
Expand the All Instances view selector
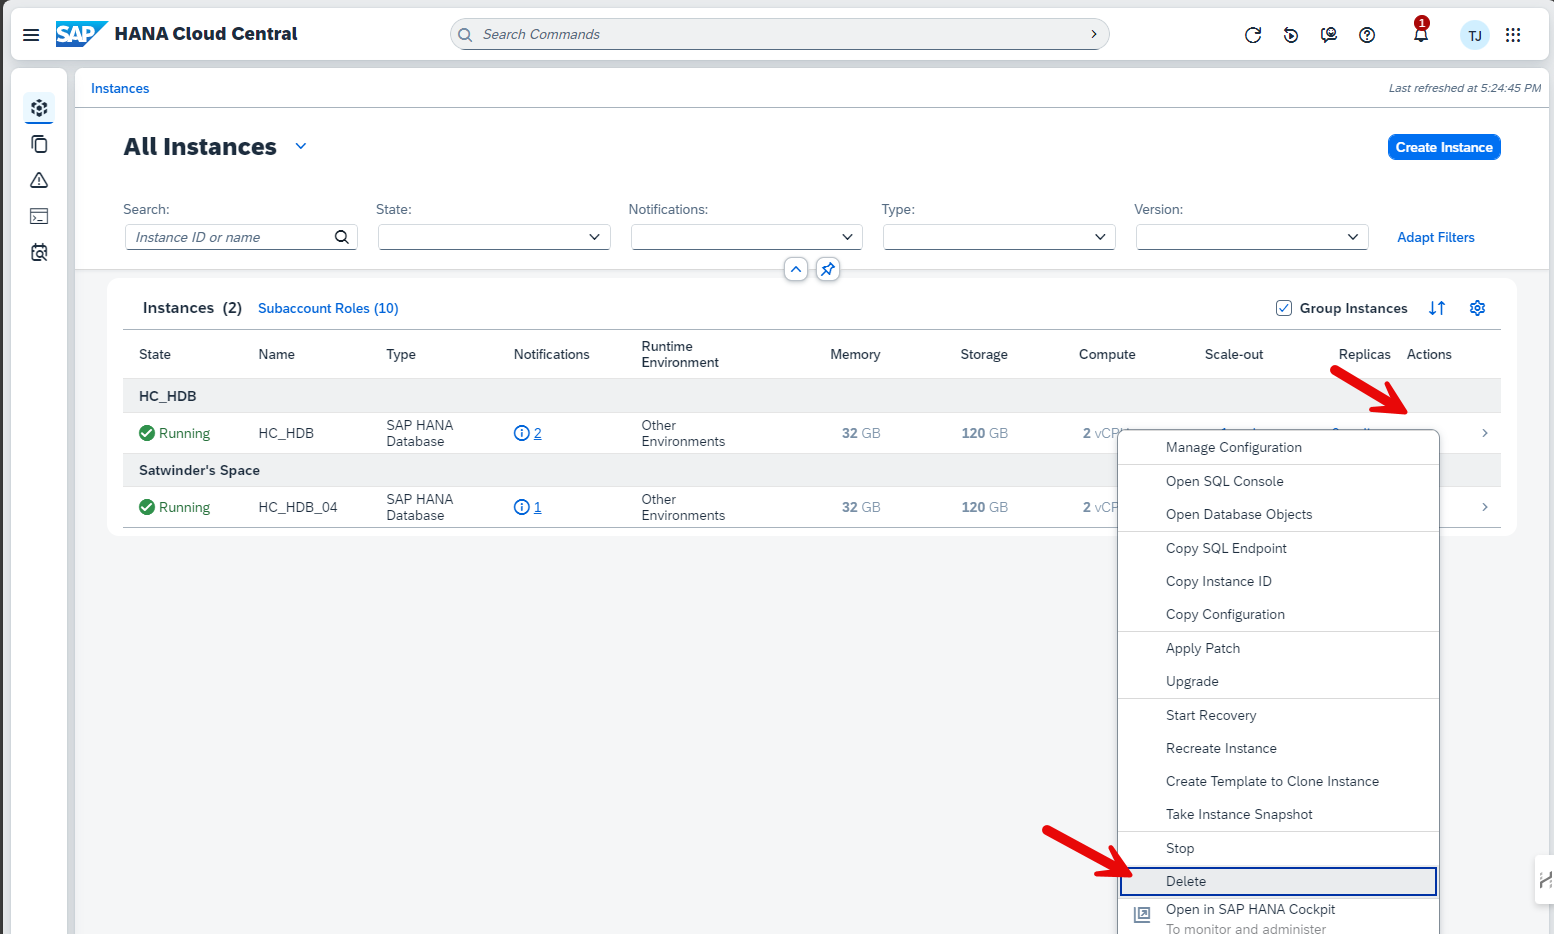(x=301, y=147)
